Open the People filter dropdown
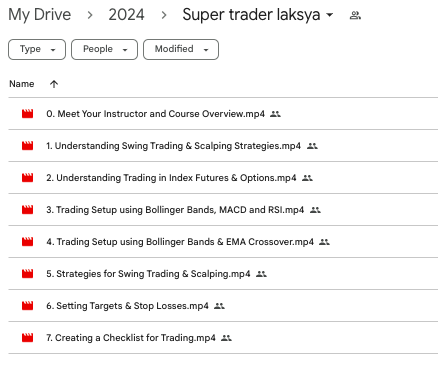The height and width of the screenshot is (370, 438). pos(104,49)
